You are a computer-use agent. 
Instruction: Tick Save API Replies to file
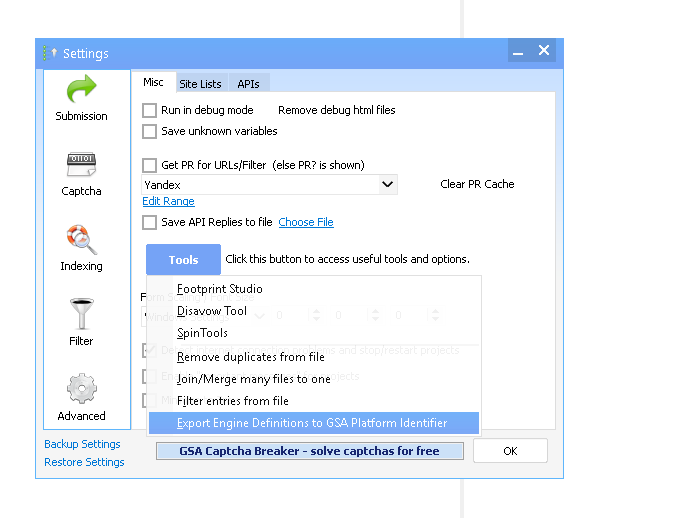coord(150,222)
